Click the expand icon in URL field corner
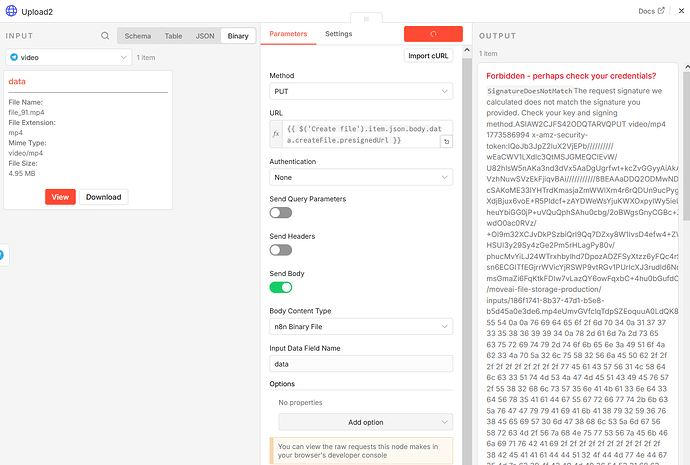This screenshot has height=465, width=690. (x=446, y=142)
